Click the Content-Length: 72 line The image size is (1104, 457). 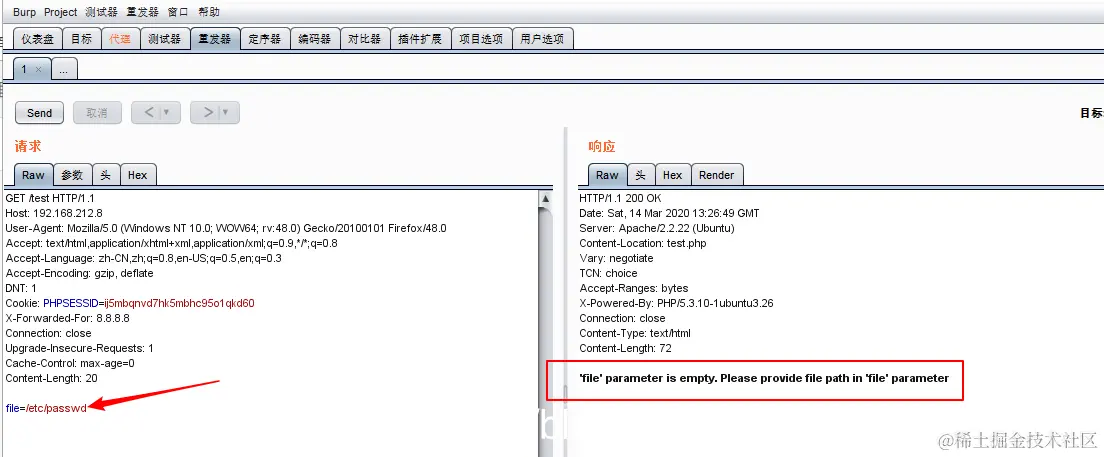(624, 349)
